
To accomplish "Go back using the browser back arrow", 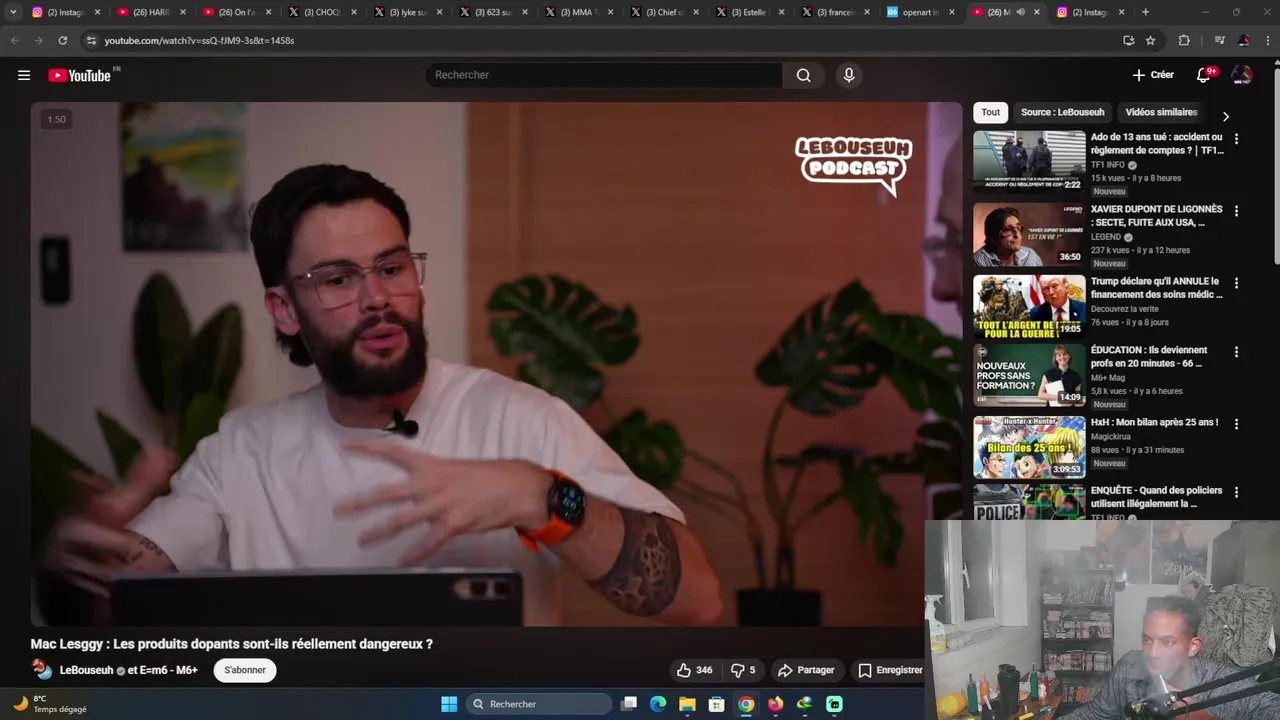I will (x=14, y=40).
